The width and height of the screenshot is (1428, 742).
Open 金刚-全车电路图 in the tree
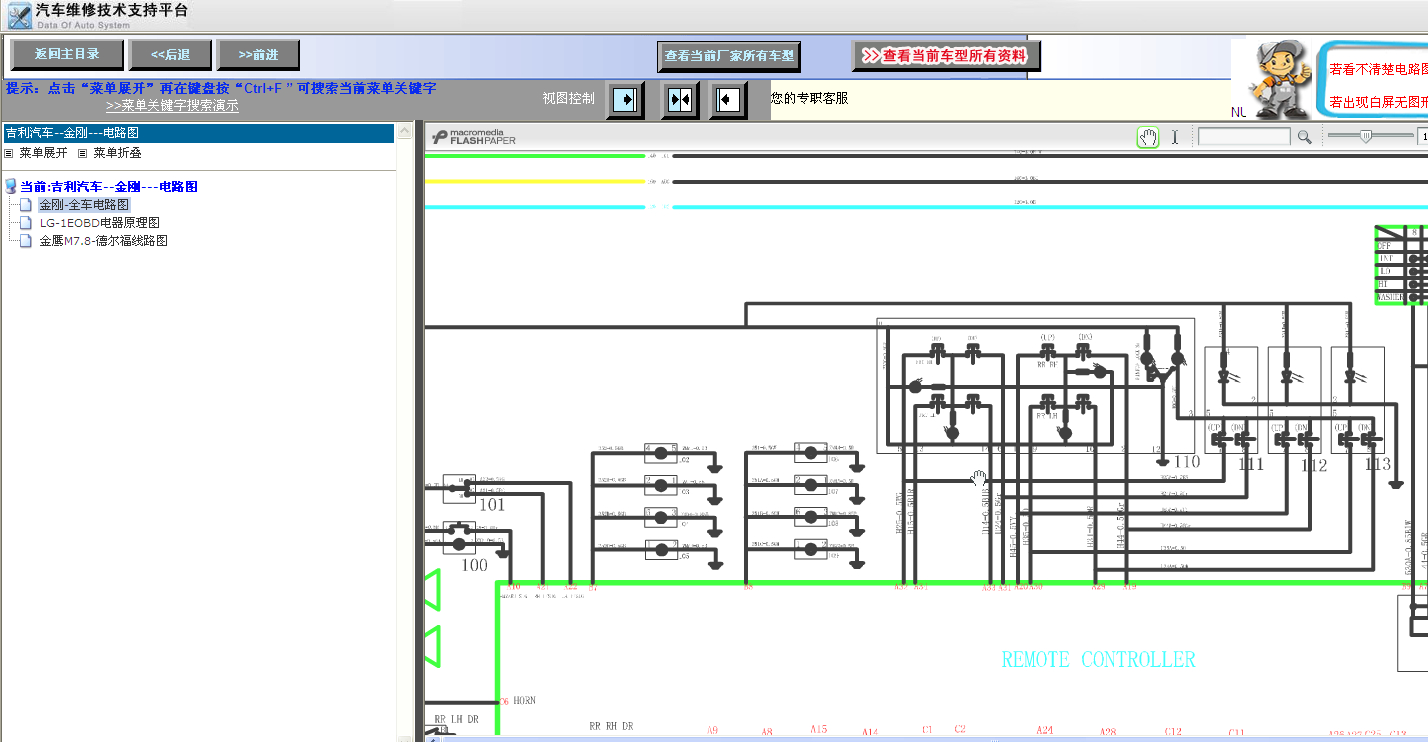[x=84, y=205]
